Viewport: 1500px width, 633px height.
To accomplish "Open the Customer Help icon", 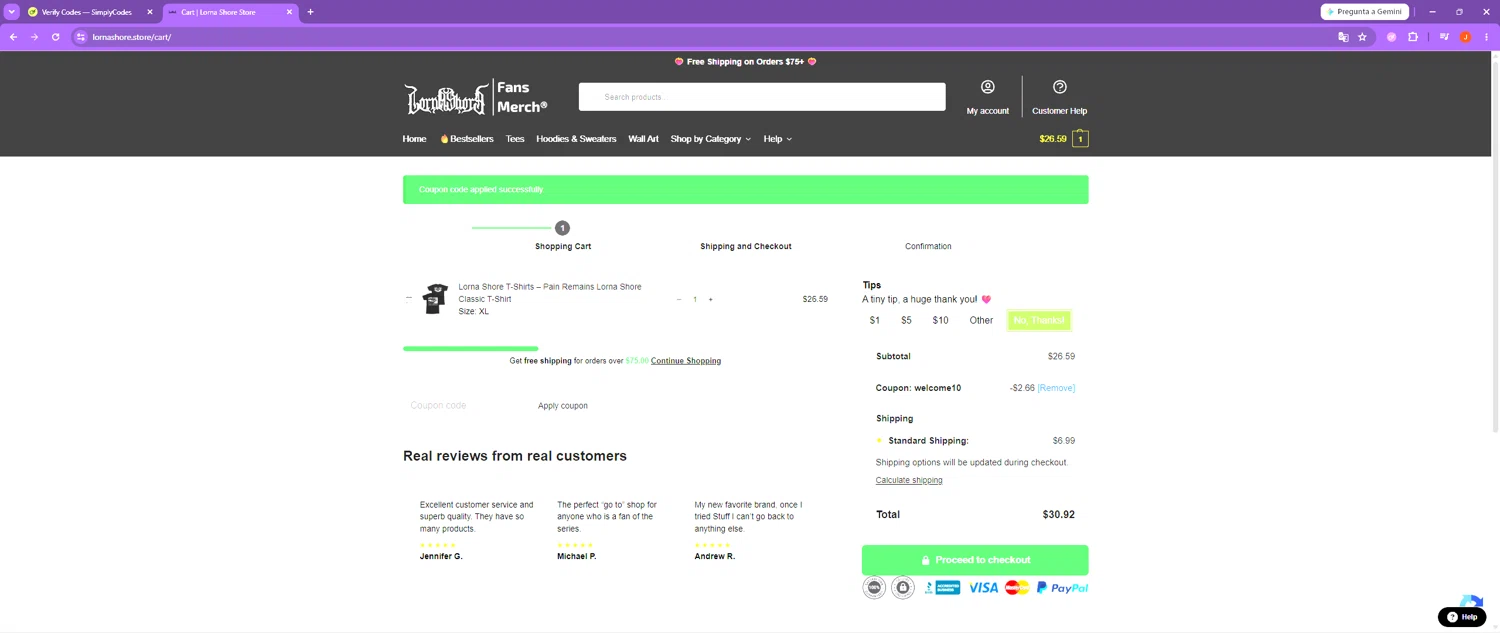I will (x=1059, y=87).
